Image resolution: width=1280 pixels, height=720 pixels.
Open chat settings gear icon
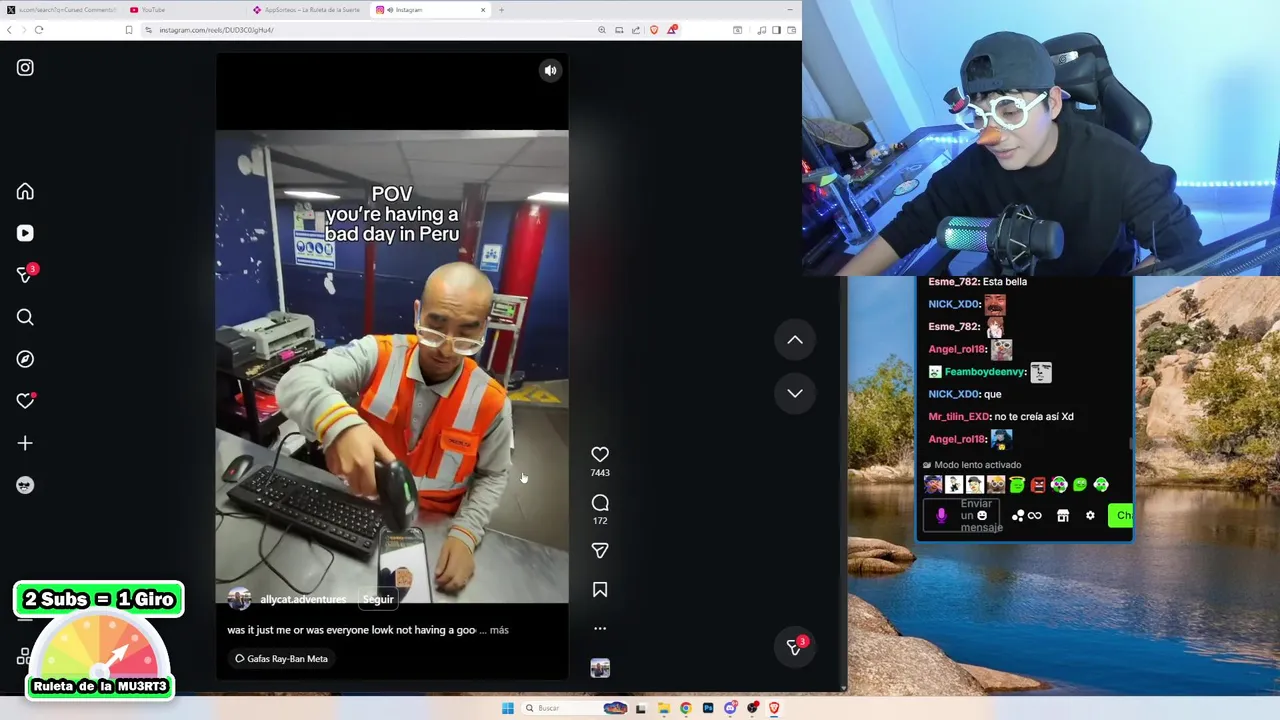(1090, 516)
